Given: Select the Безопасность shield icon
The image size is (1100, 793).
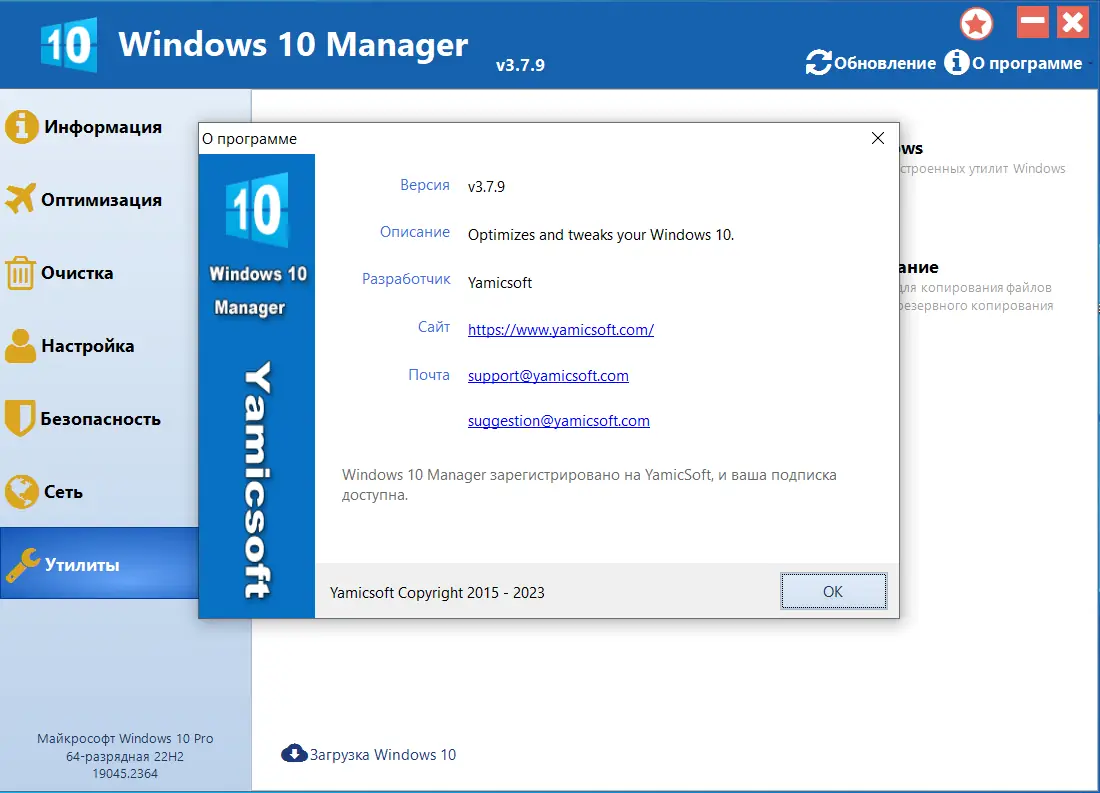Looking at the screenshot, I should click(22, 418).
